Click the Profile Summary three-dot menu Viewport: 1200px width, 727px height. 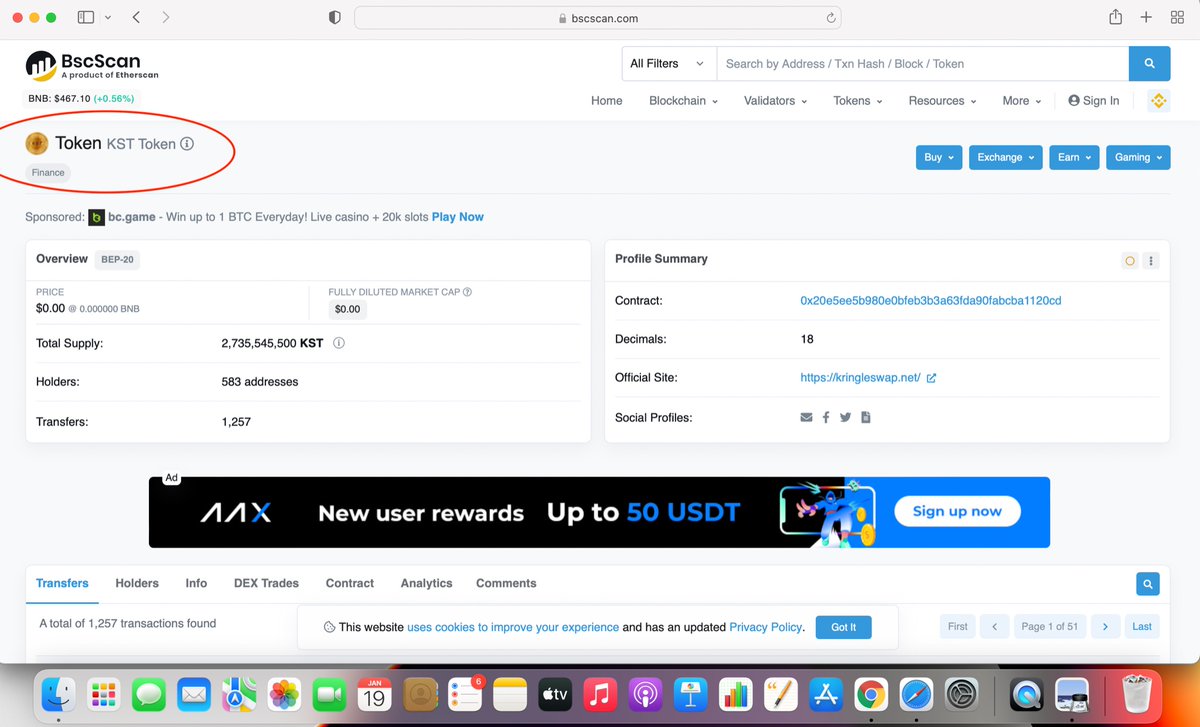pos(1151,261)
